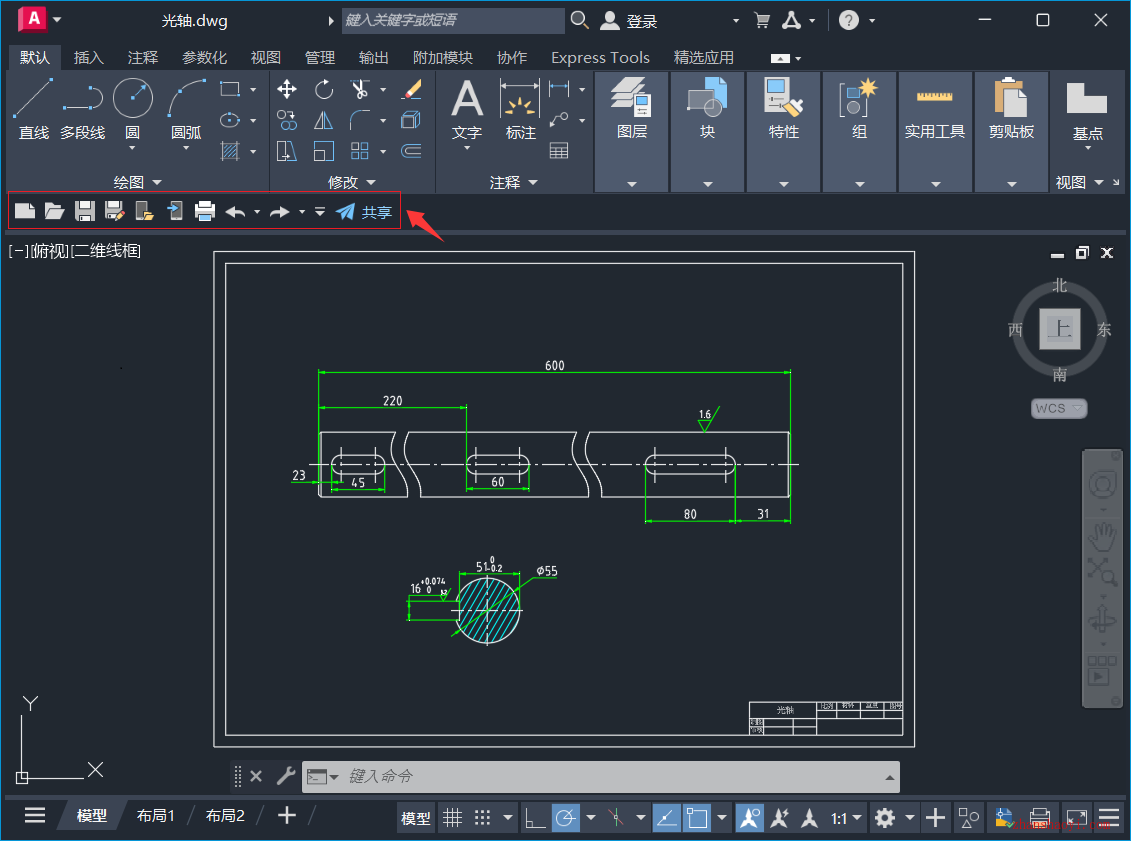Select the Move tool in Modify panel

point(287,90)
